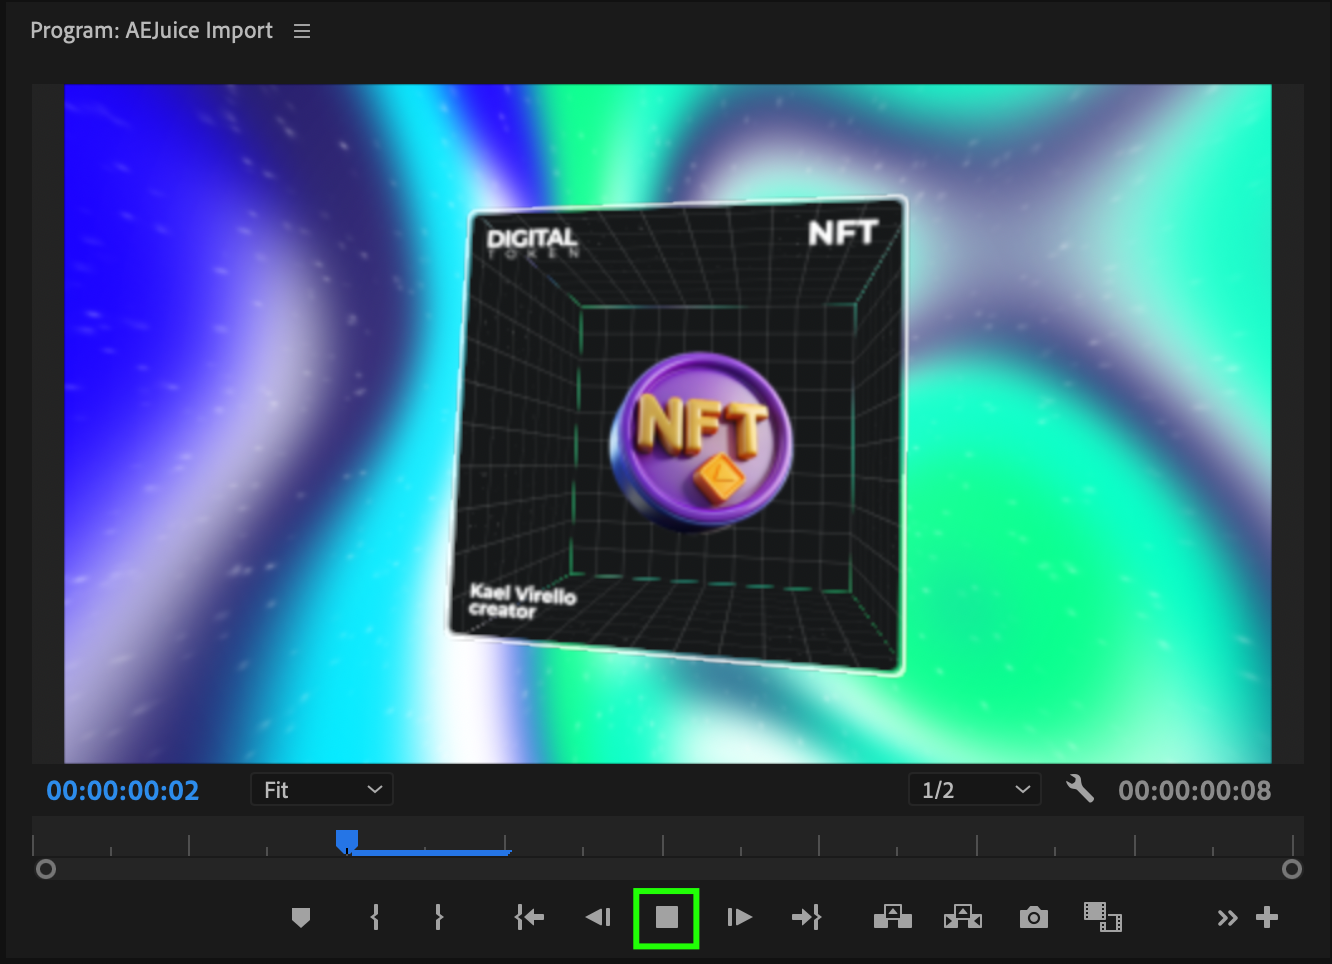Click the Add Marker button

[x=301, y=917]
